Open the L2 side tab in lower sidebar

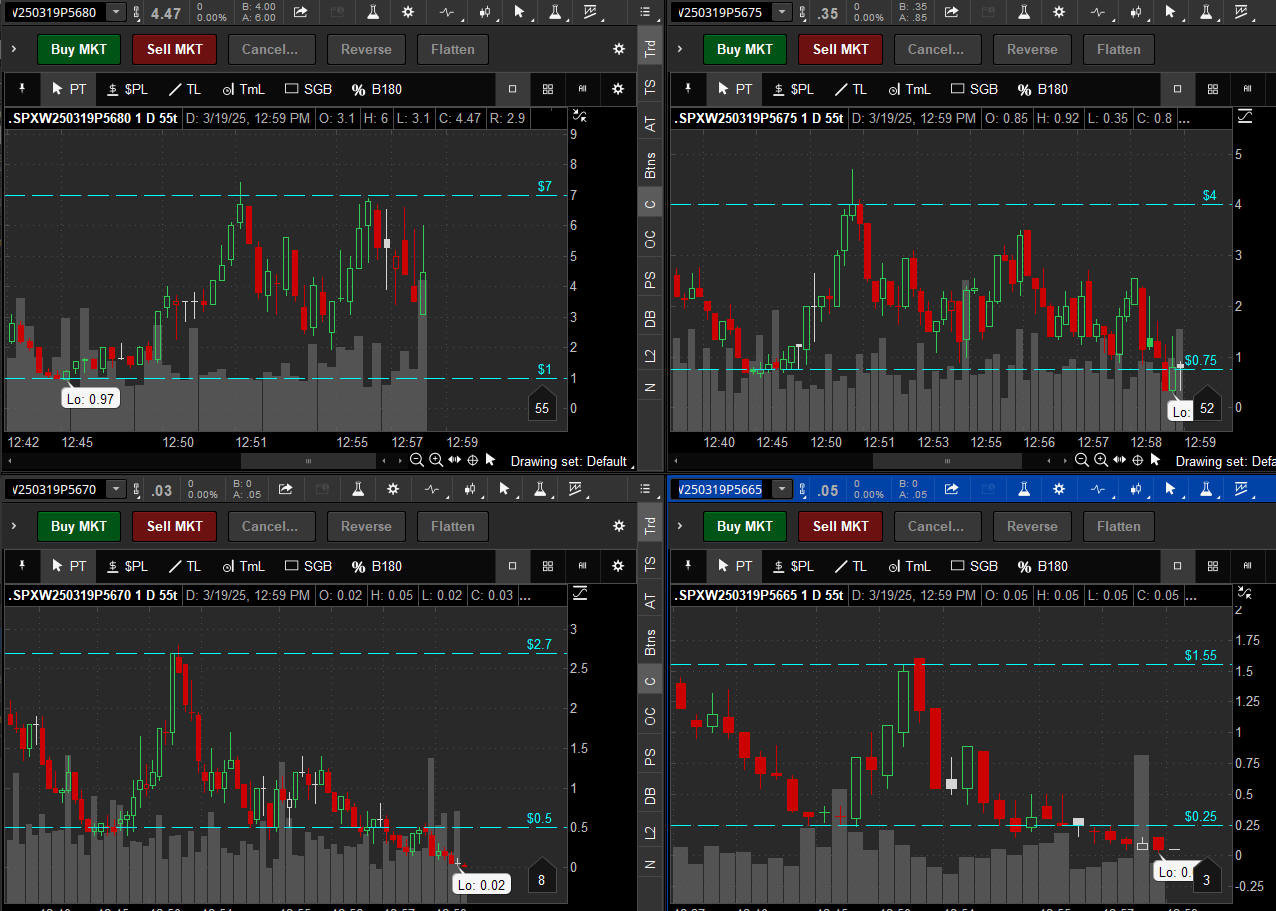[x=650, y=831]
